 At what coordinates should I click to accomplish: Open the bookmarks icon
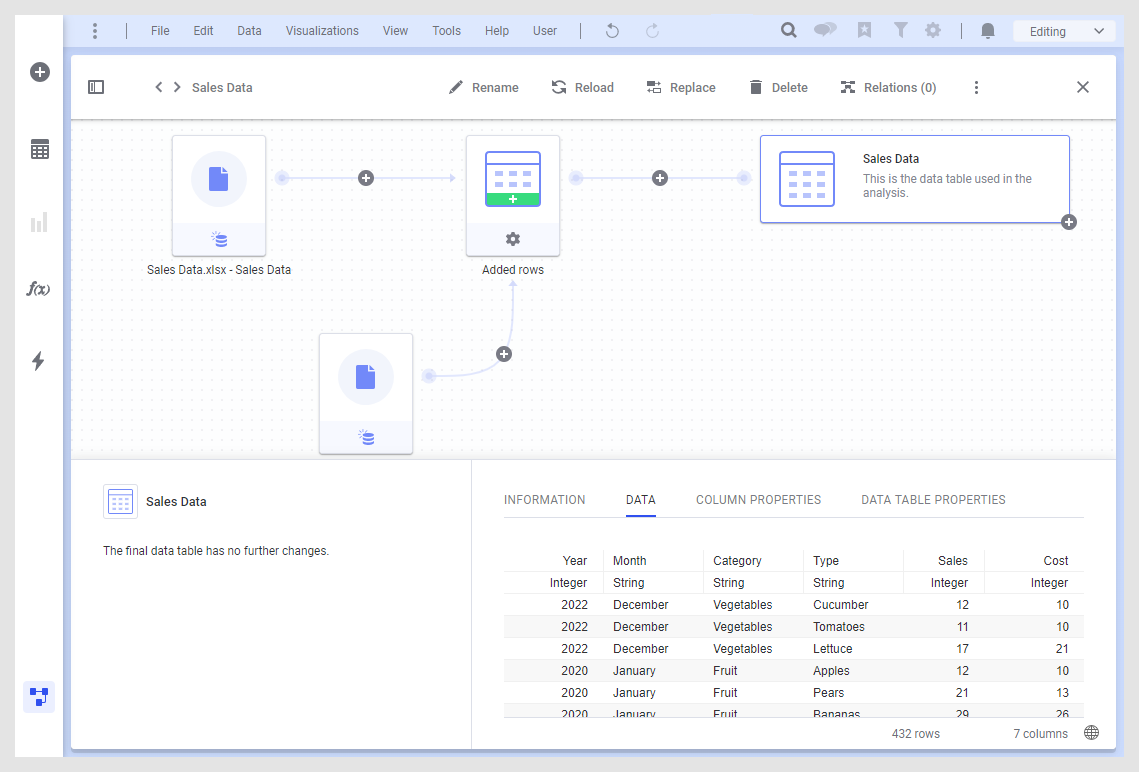864,30
